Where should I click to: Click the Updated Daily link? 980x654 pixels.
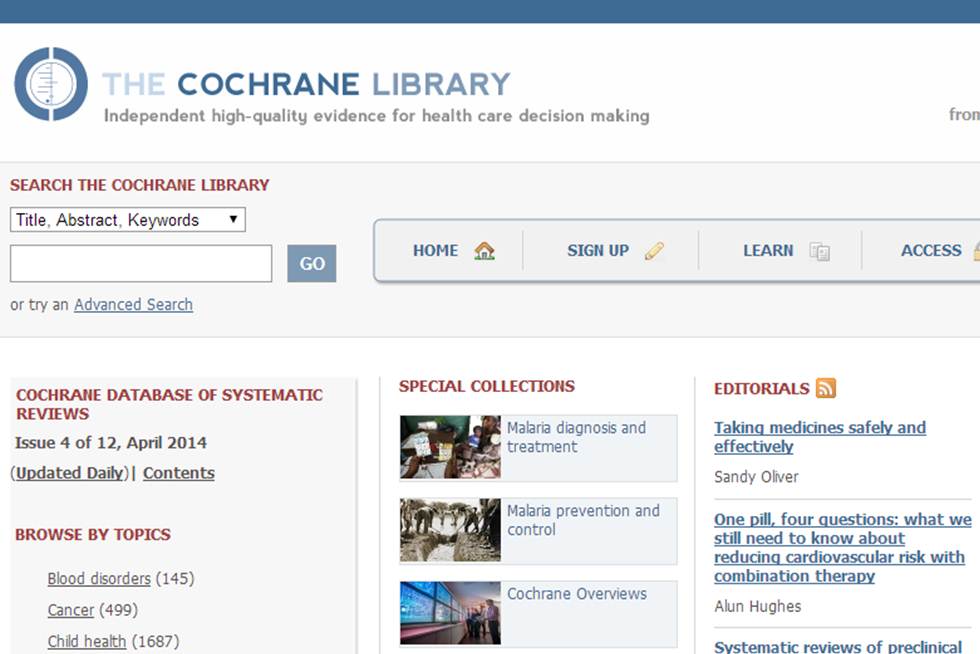click(x=69, y=473)
